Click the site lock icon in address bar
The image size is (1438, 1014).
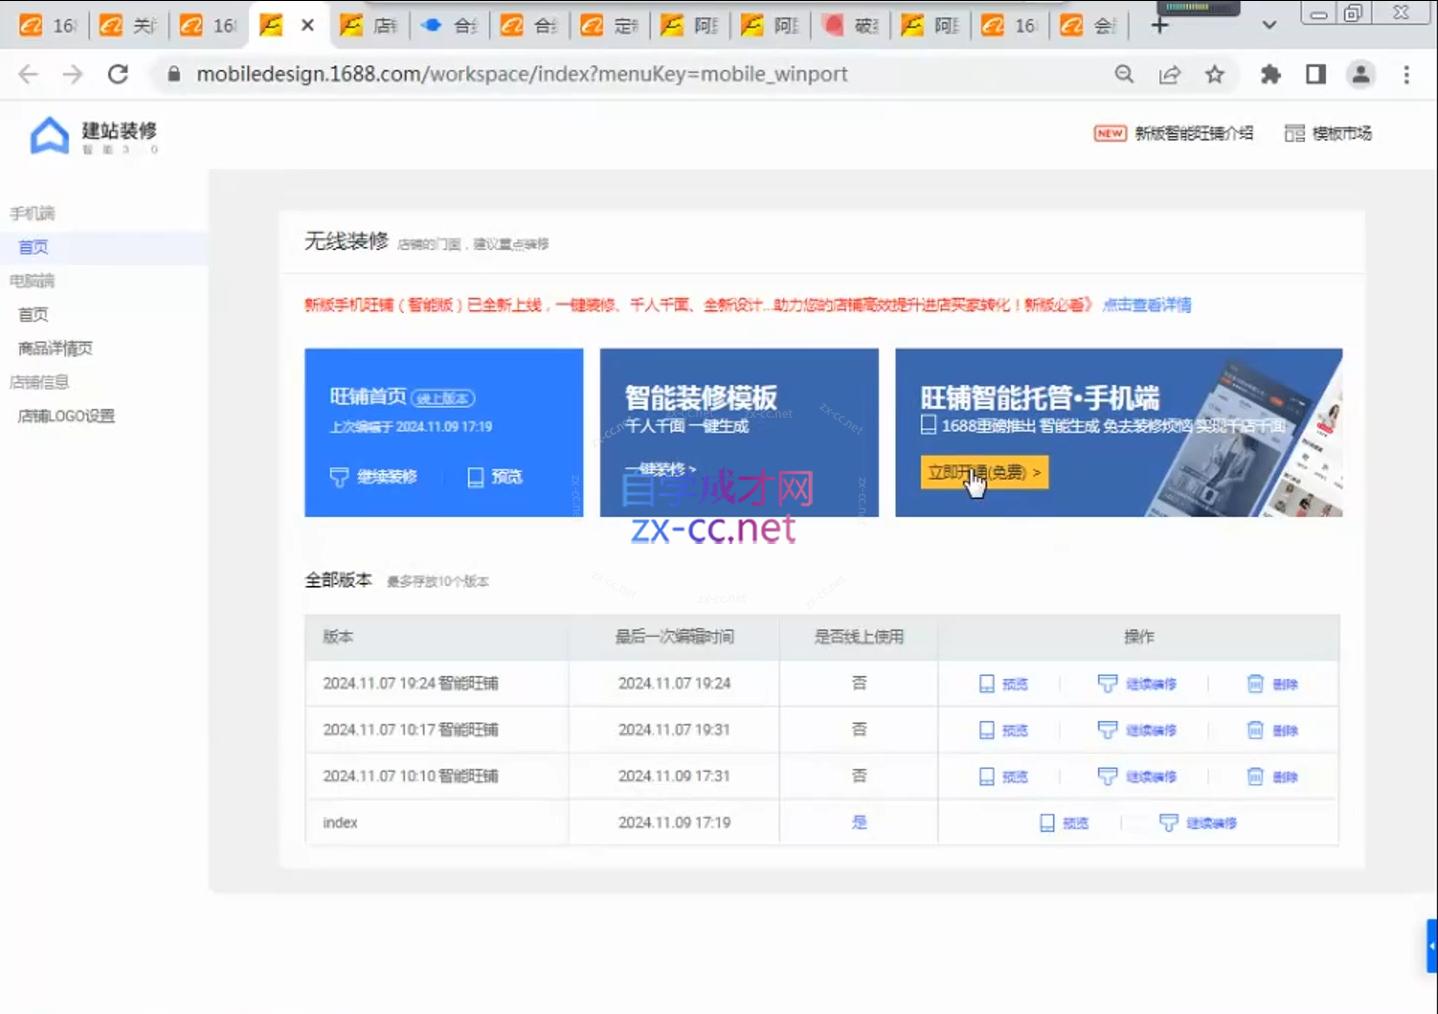click(174, 74)
